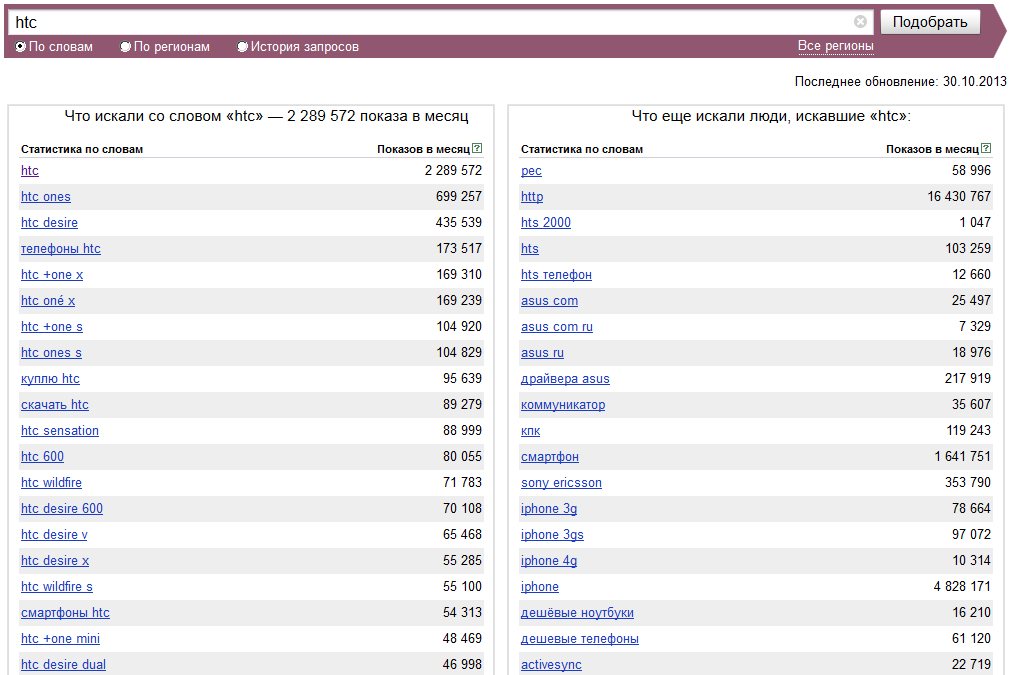Screen dimensions: 1012x675
Task: Open the 'htc ones' keyword link
Action: [x=46, y=197]
